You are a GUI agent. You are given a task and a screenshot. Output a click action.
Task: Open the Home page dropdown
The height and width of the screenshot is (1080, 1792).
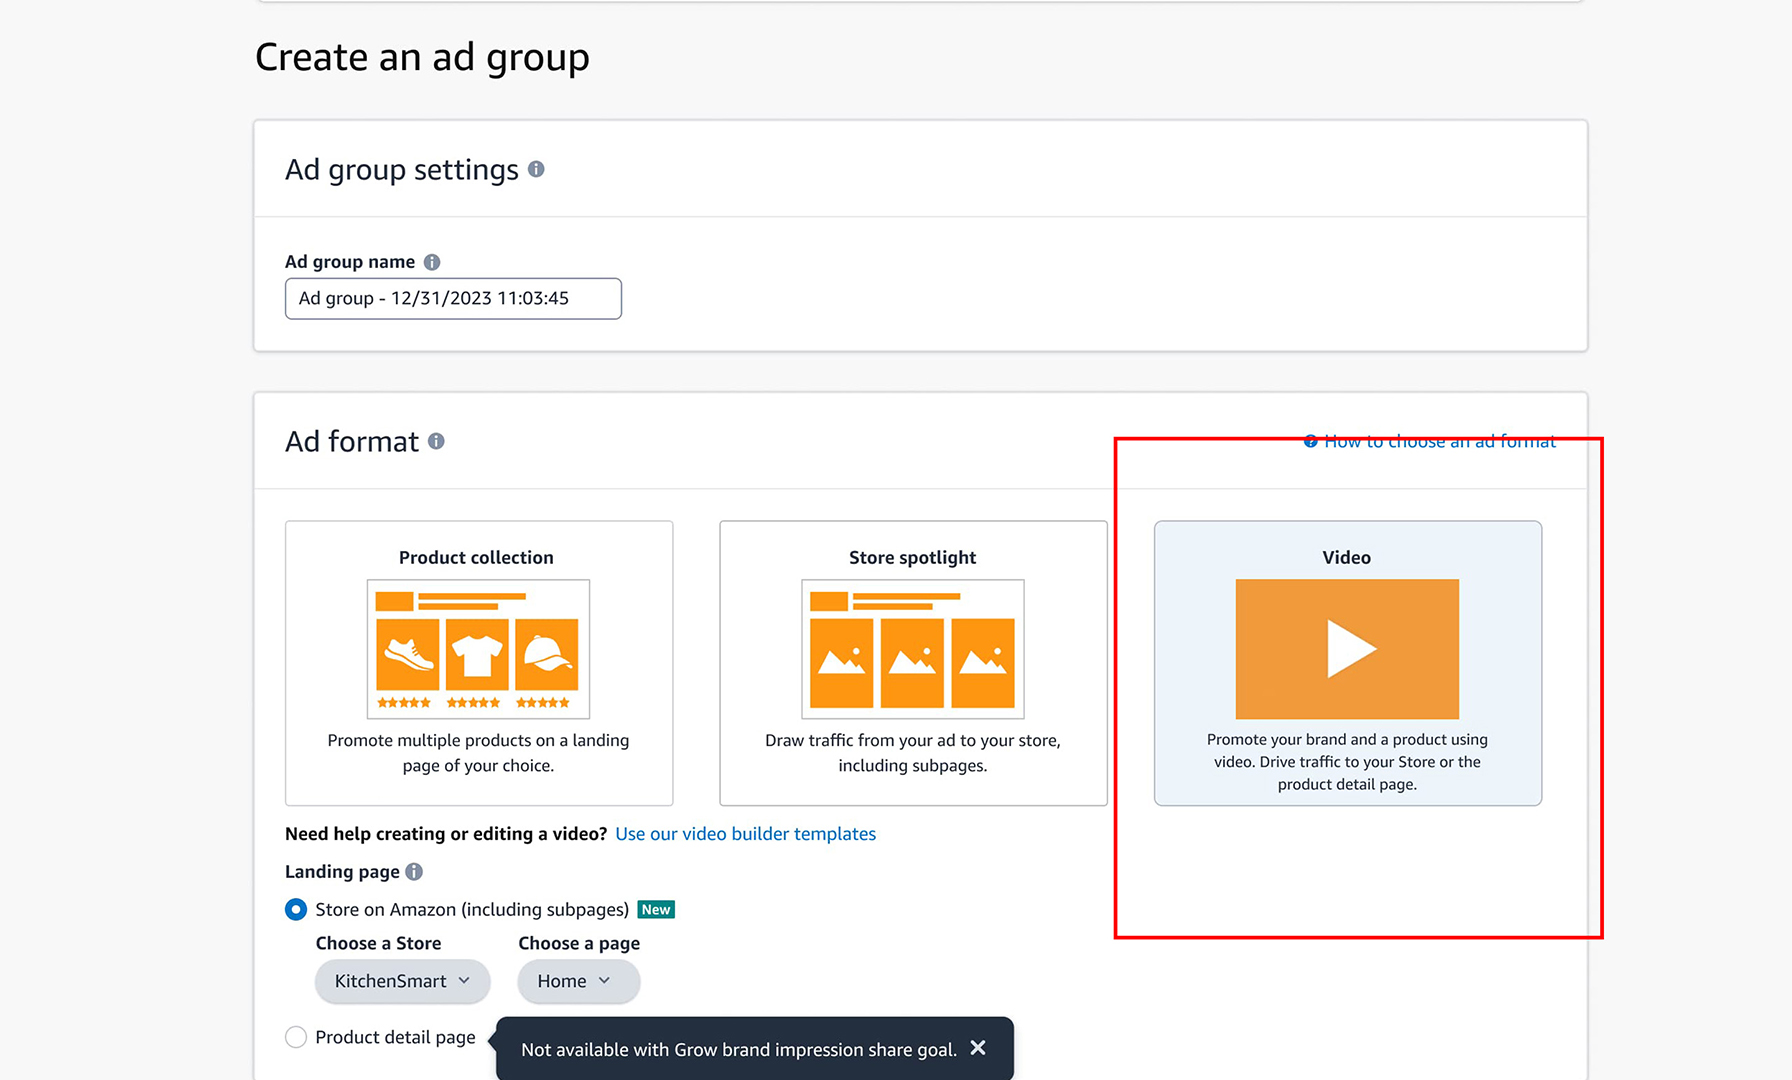pyautogui.click(x=578, y=981)
